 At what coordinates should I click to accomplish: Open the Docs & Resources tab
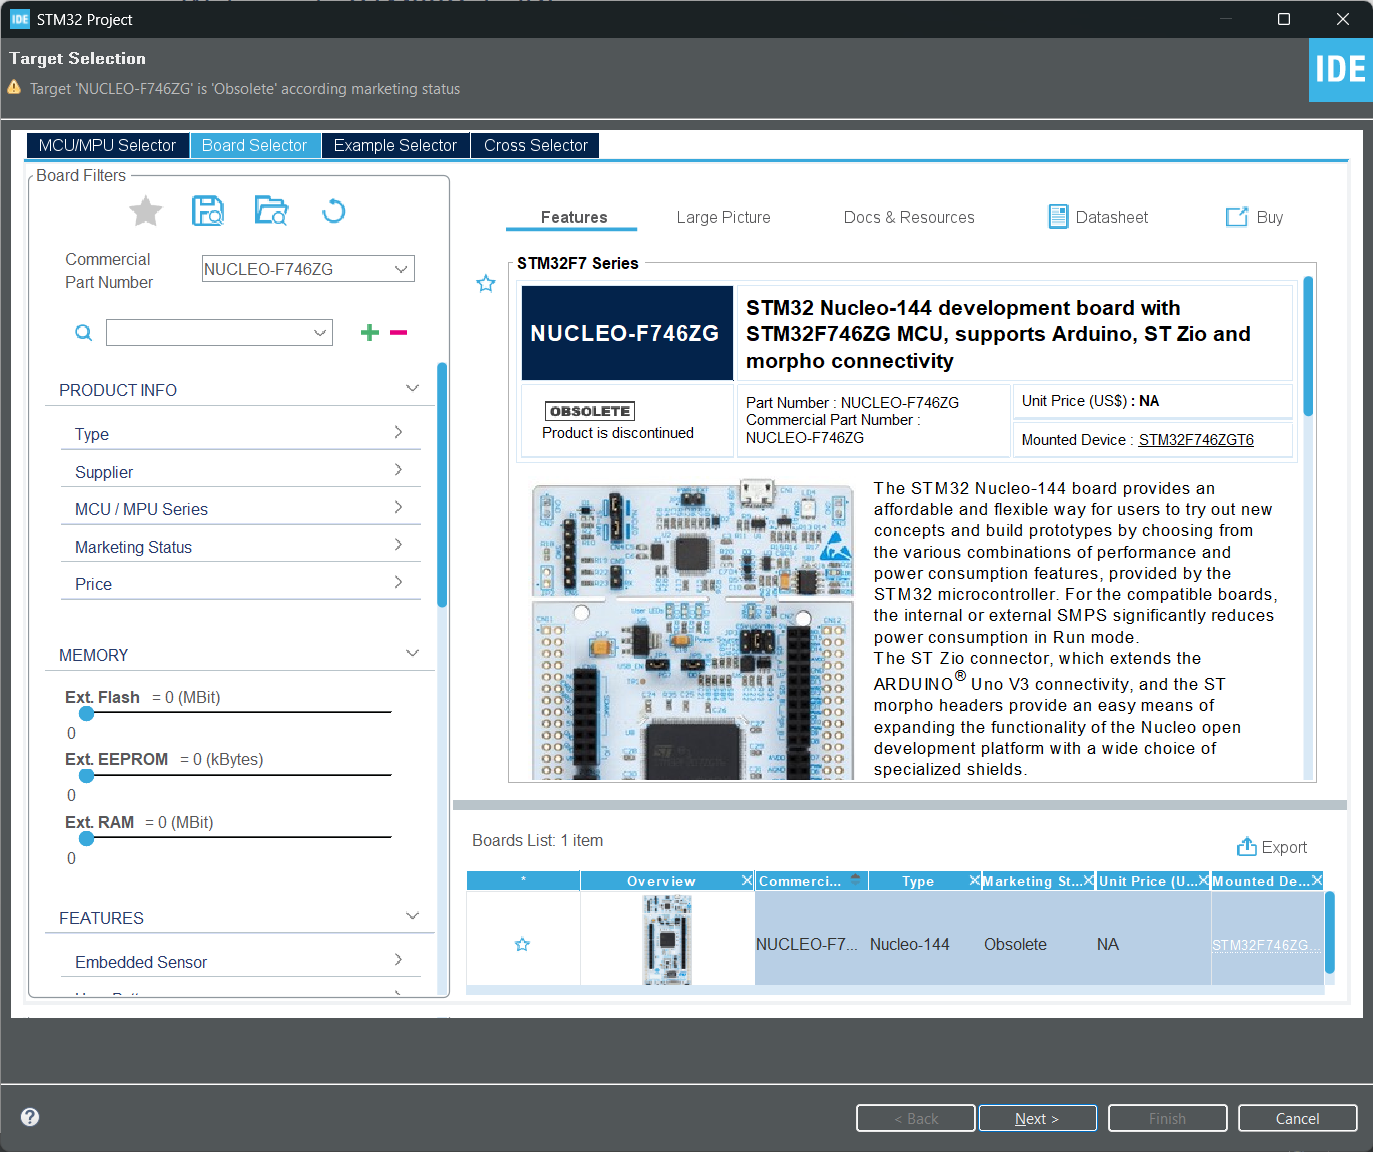coord(909,217)
